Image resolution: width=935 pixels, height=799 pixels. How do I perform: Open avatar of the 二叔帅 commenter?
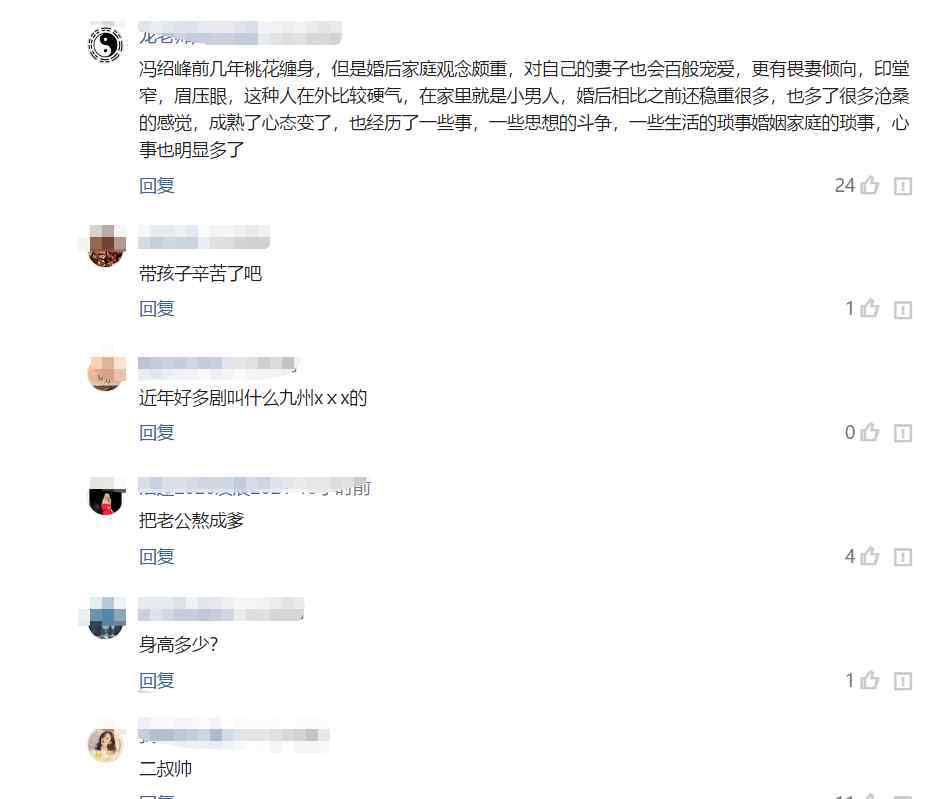click(x=106, y=745)
